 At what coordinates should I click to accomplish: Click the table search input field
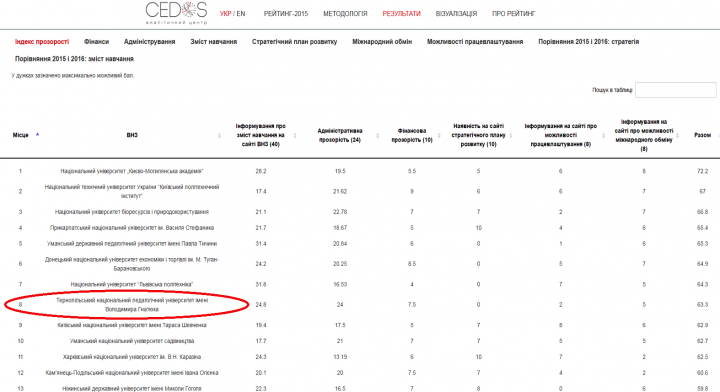(x=675, y=90)
